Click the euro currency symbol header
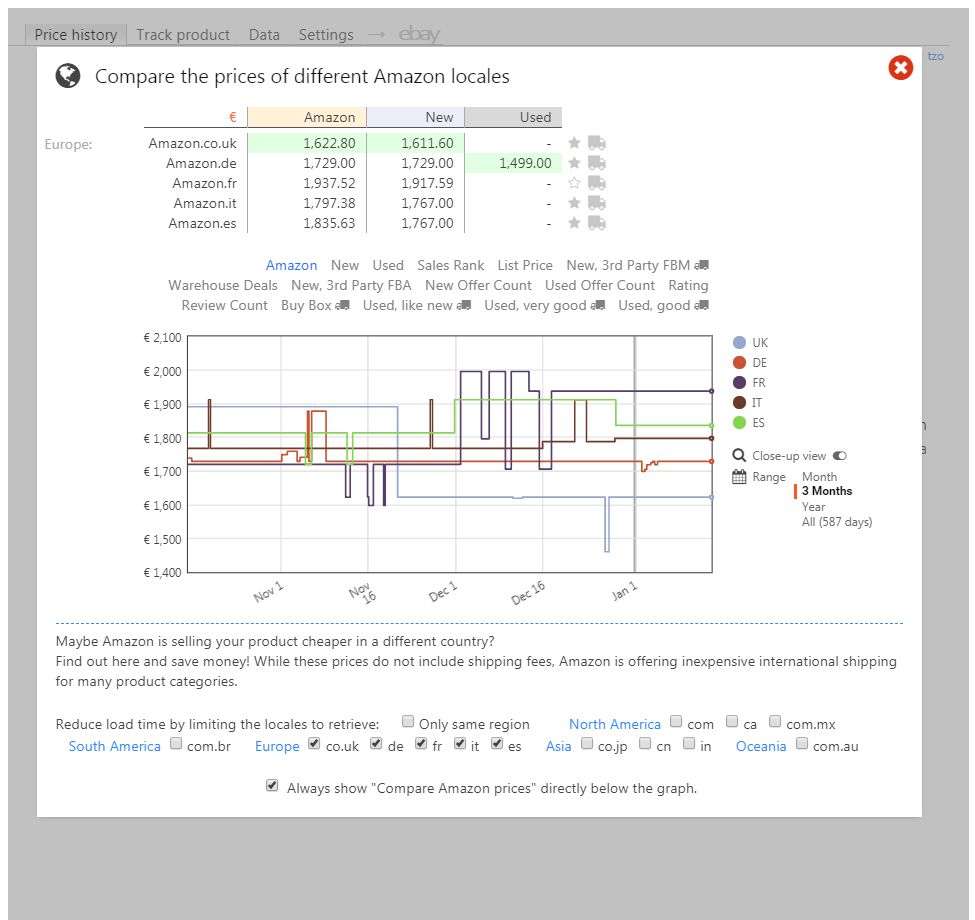Viewport: 975px width, 920px height. 233,117
